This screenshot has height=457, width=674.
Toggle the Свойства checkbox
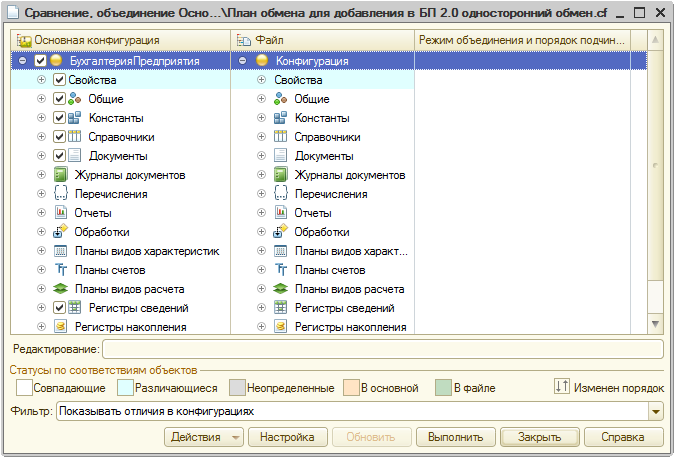59,80
